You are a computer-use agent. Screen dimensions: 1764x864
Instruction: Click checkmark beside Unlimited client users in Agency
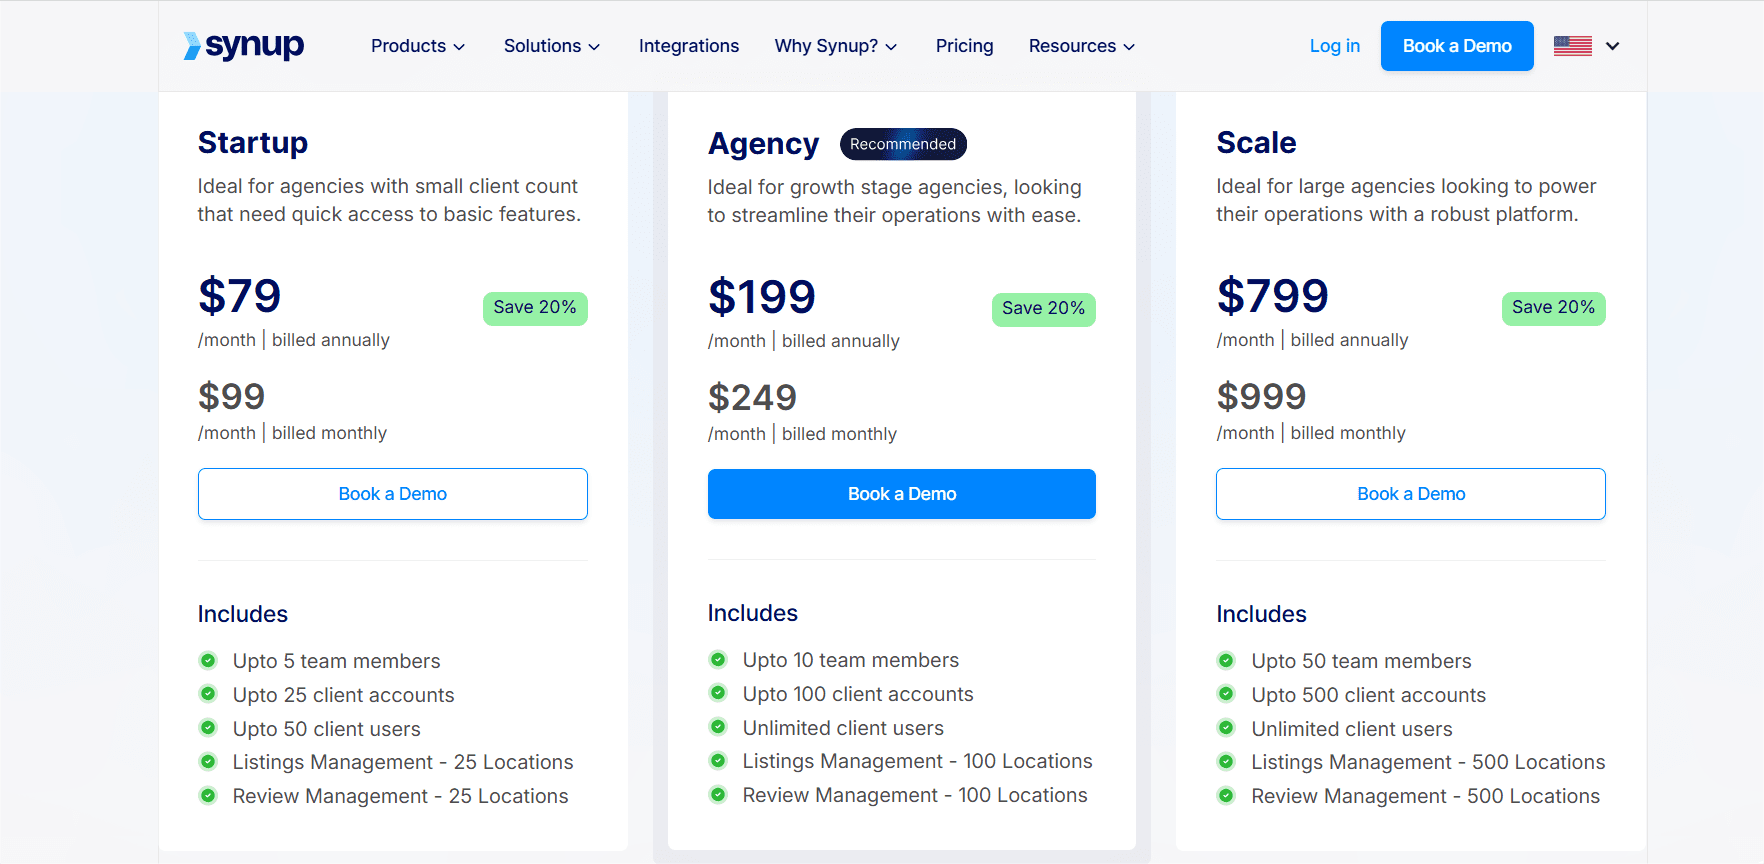pos(718,727)
